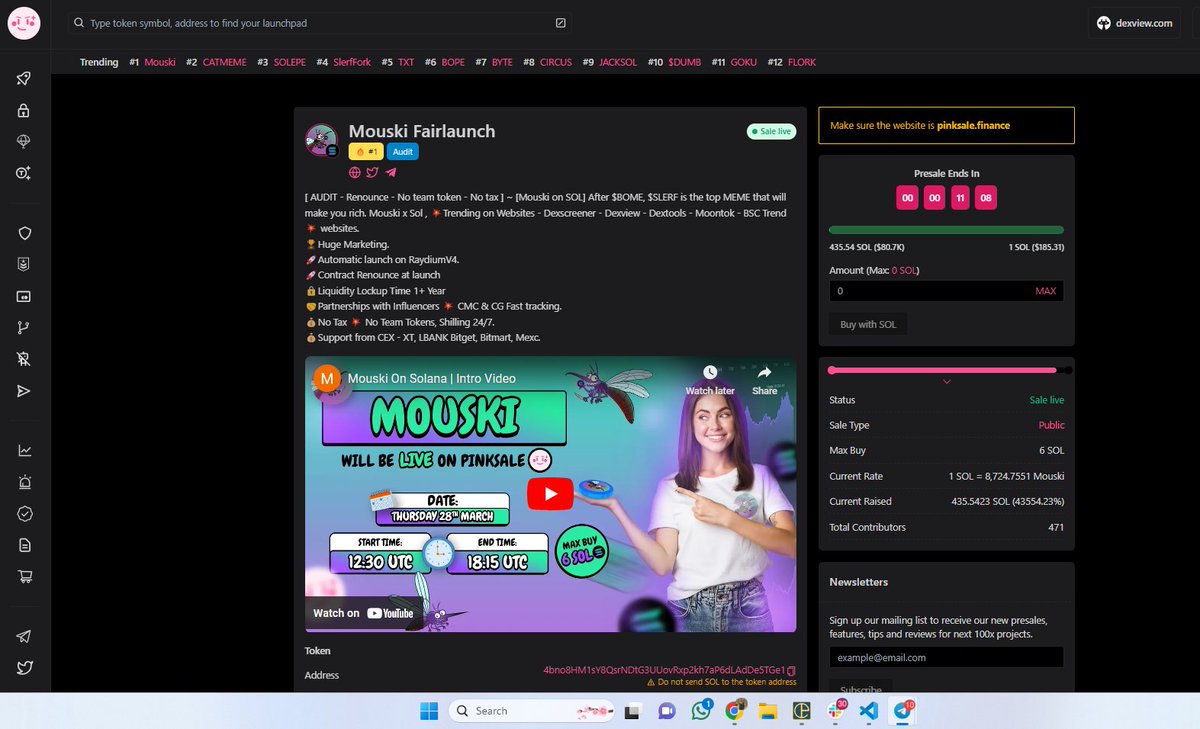This screenshot has width=1200, height=729.
Task: Open the alarm siren sidebar icon
Action: tap(24, 482)
